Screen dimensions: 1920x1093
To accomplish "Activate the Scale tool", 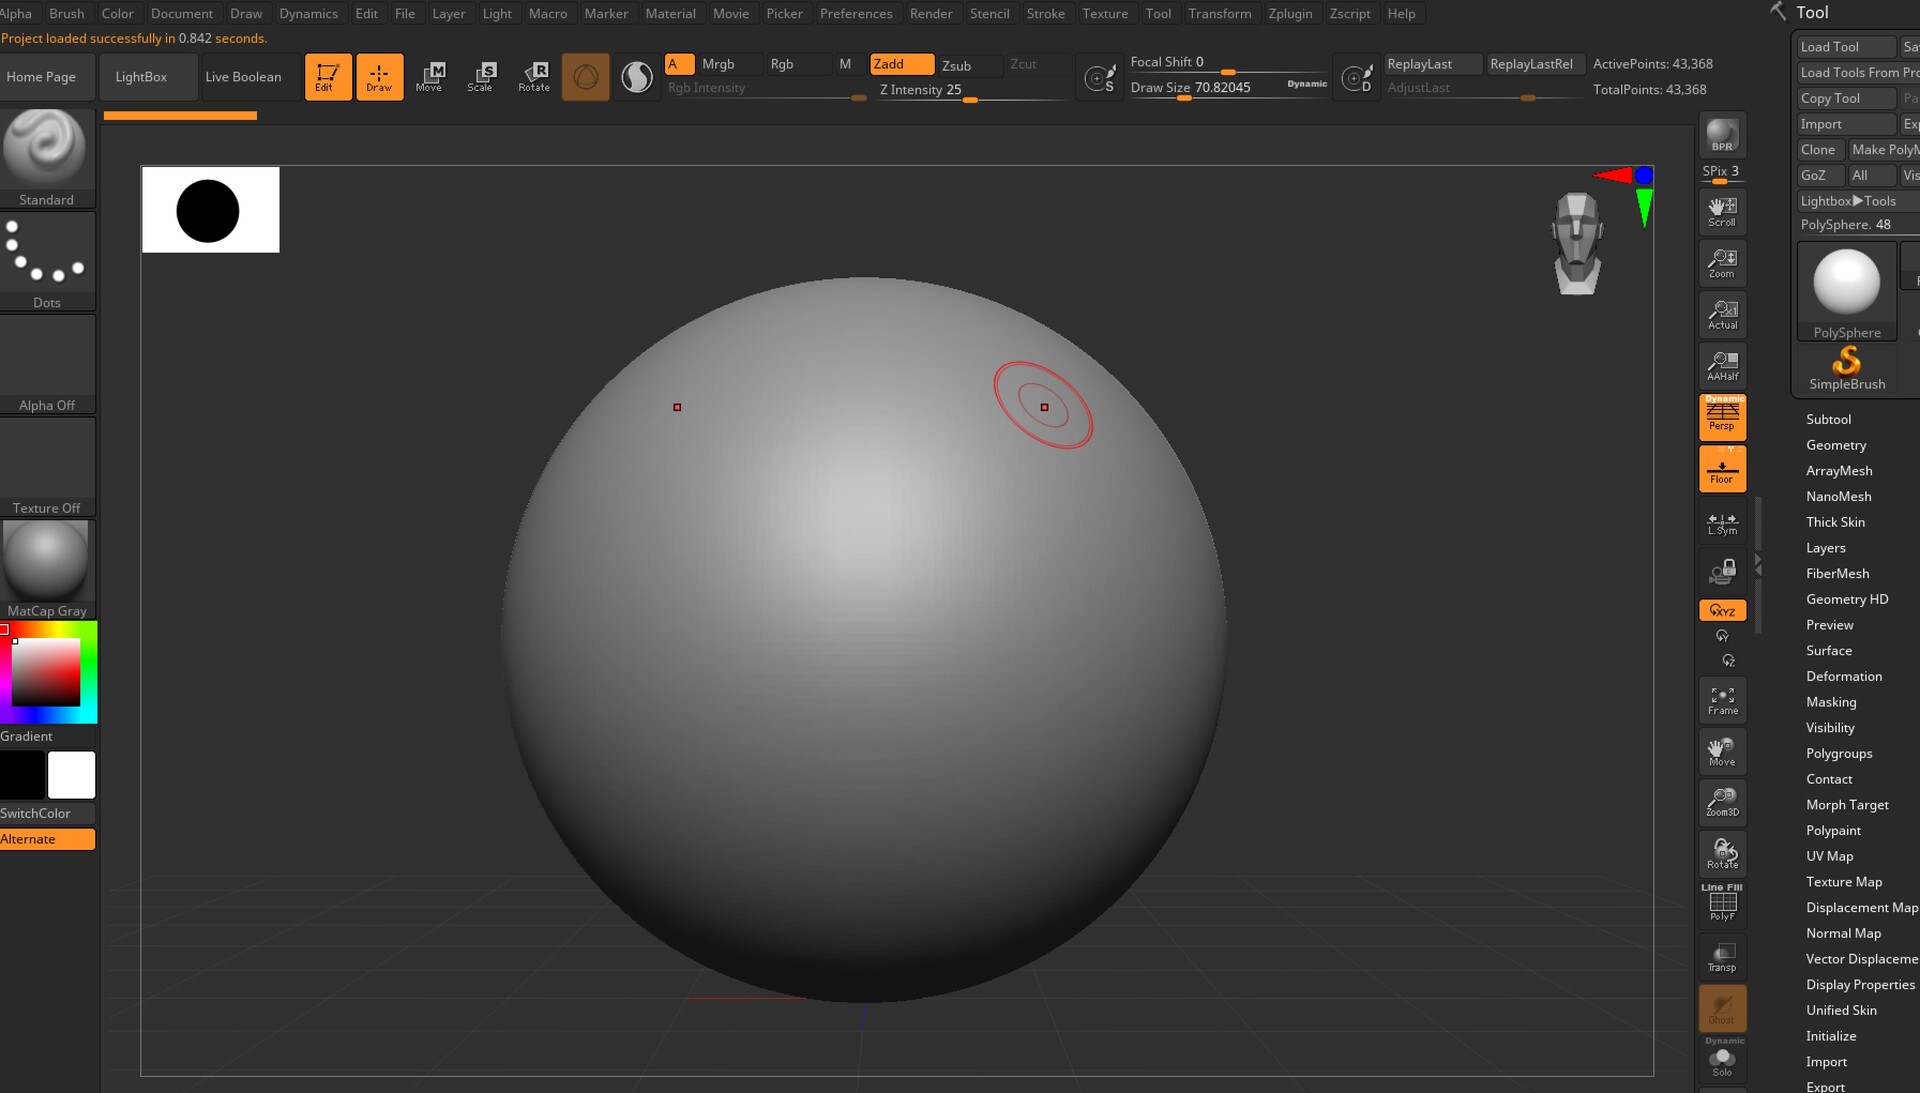I will pyautogui.click(x=482, y=76).
